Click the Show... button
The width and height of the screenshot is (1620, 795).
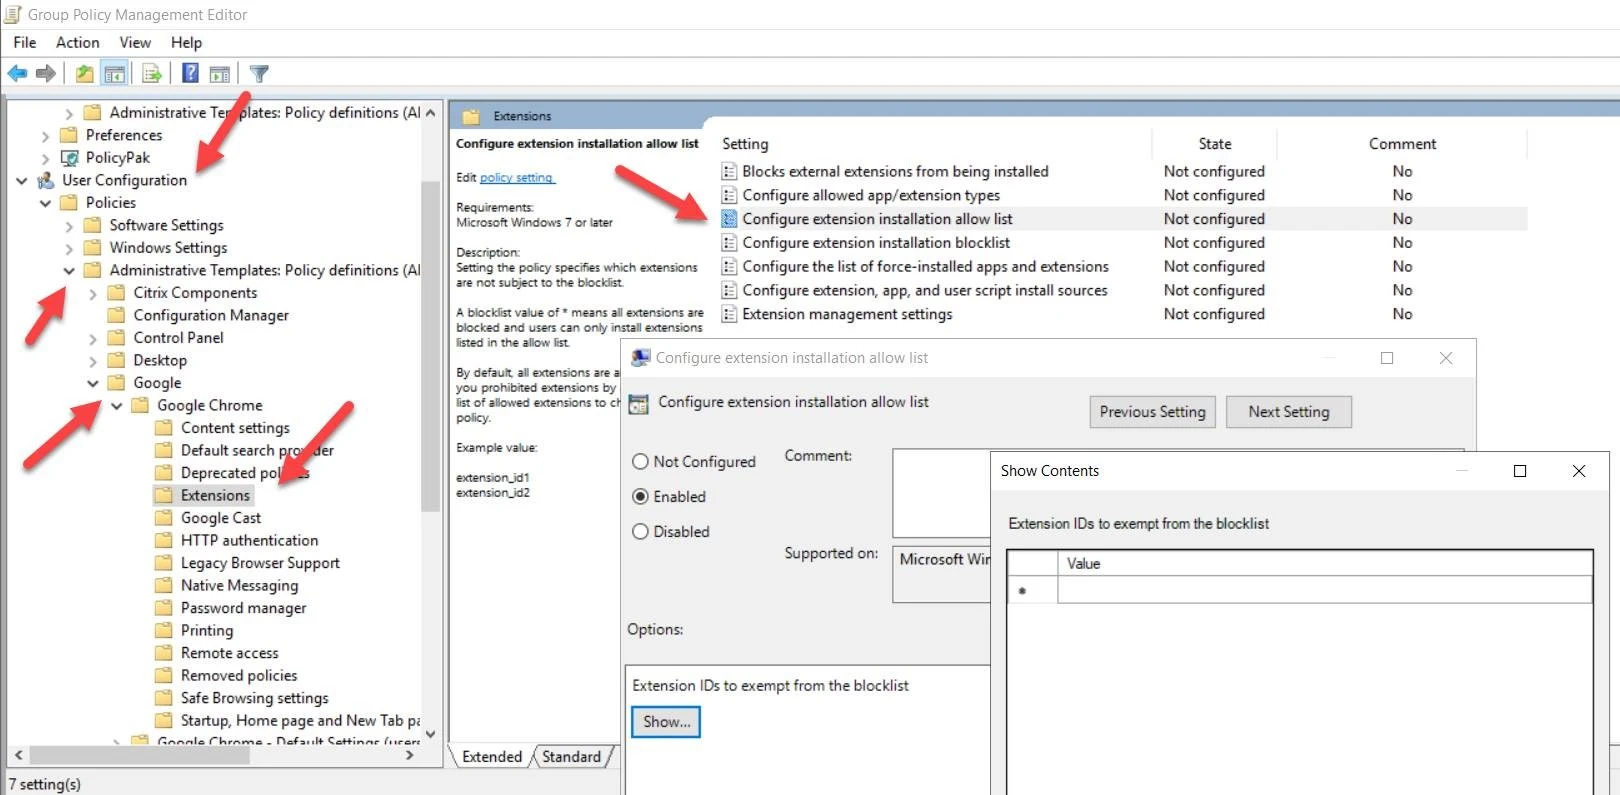pos(666,722)
